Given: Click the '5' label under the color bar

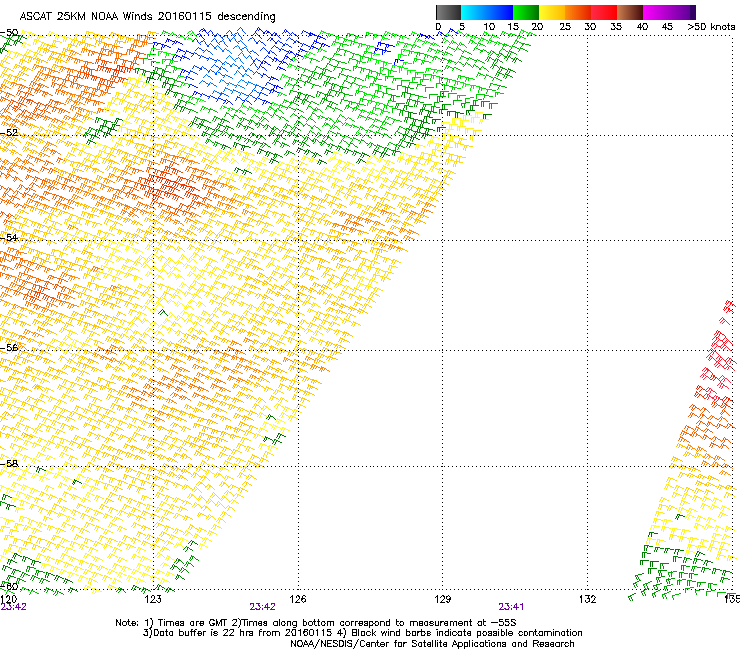Looking at the screenshot, I should (x=462, y=27).
